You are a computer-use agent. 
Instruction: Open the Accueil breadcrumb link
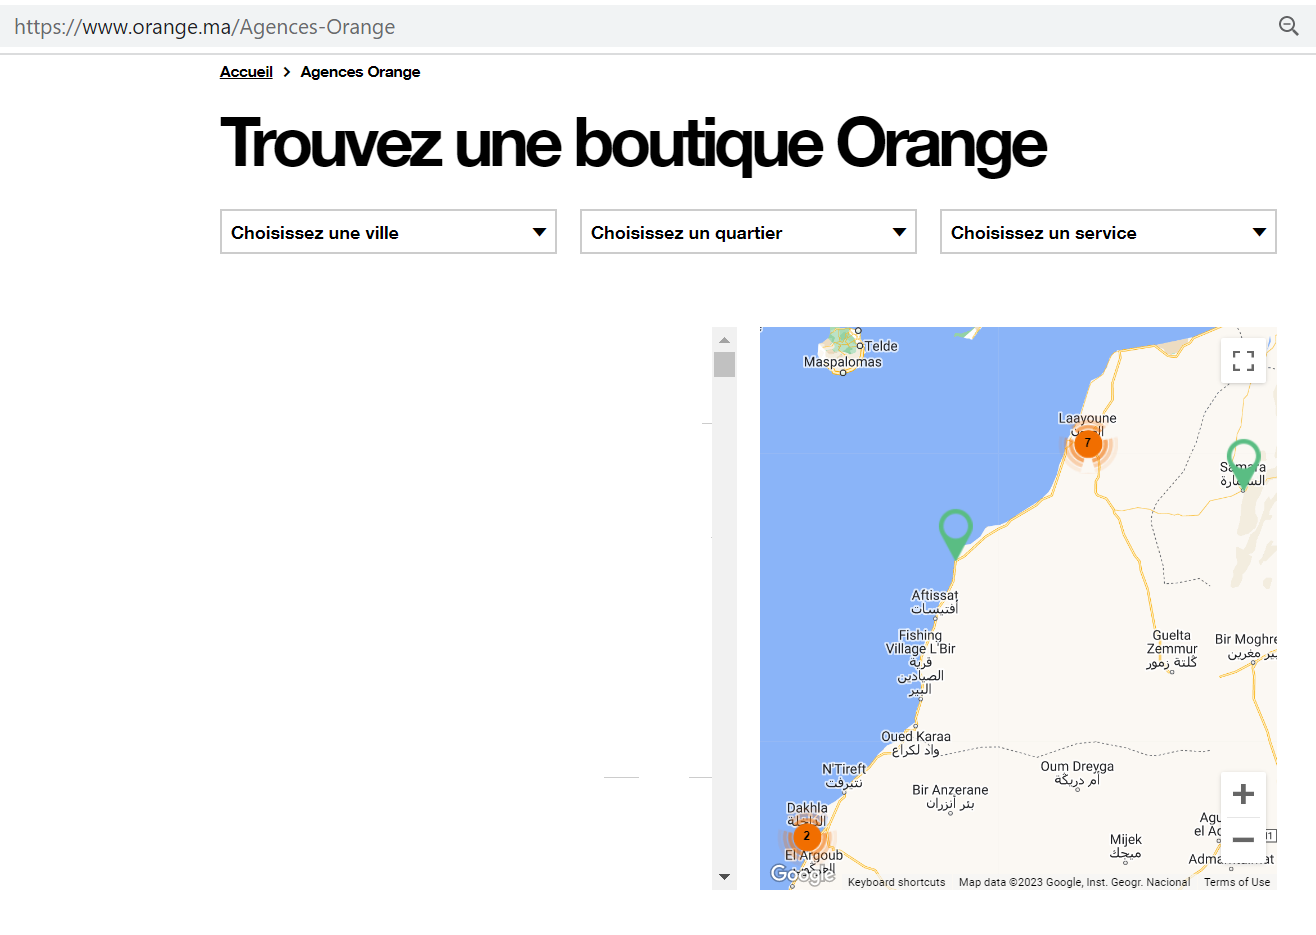click(246, 72)
